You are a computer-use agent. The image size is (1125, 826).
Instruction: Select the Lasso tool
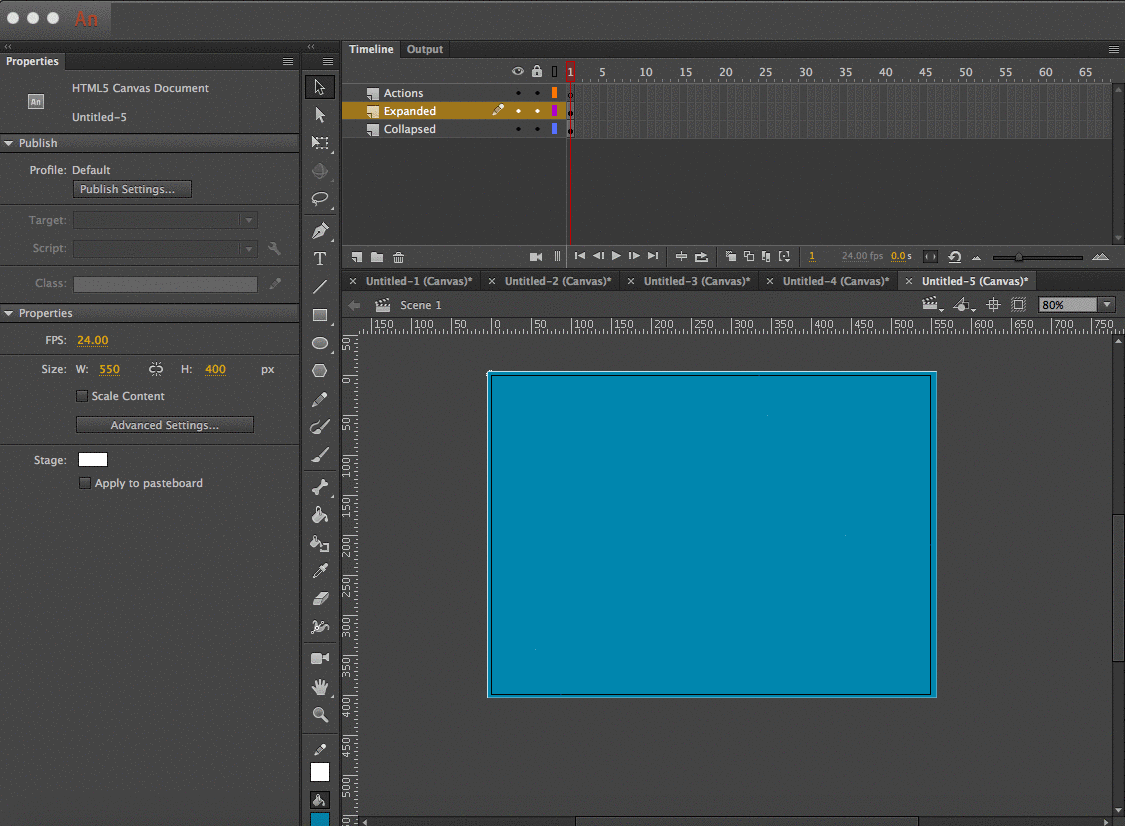coord(320,198)
